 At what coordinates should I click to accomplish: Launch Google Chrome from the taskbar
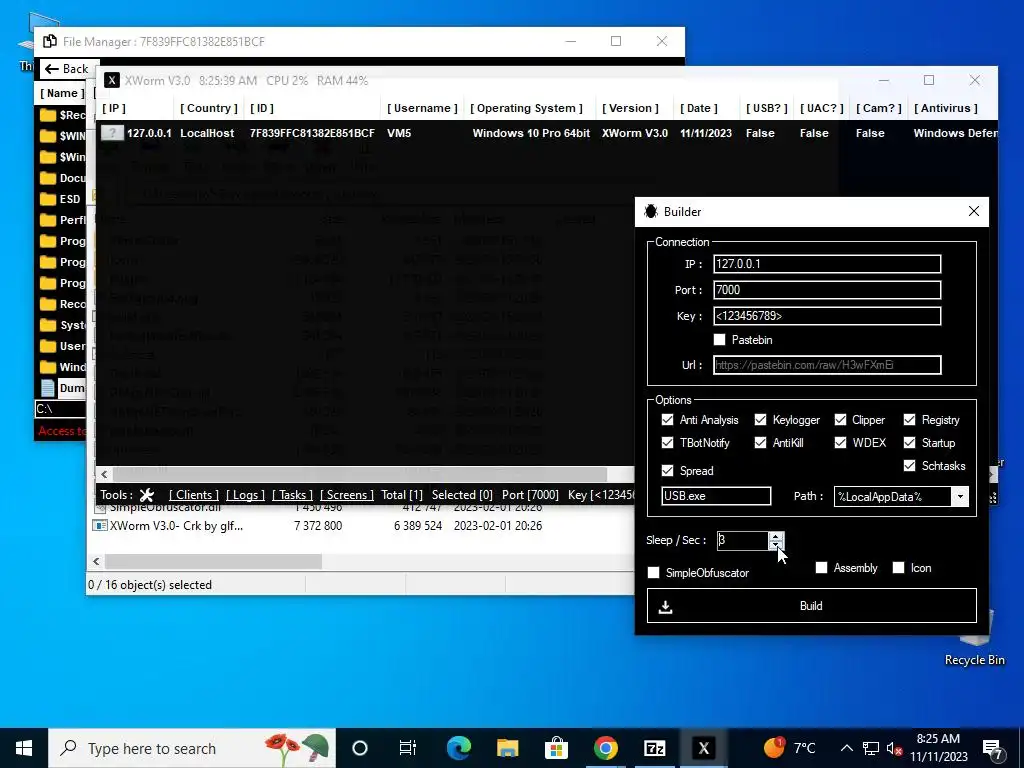pos(605,748)
